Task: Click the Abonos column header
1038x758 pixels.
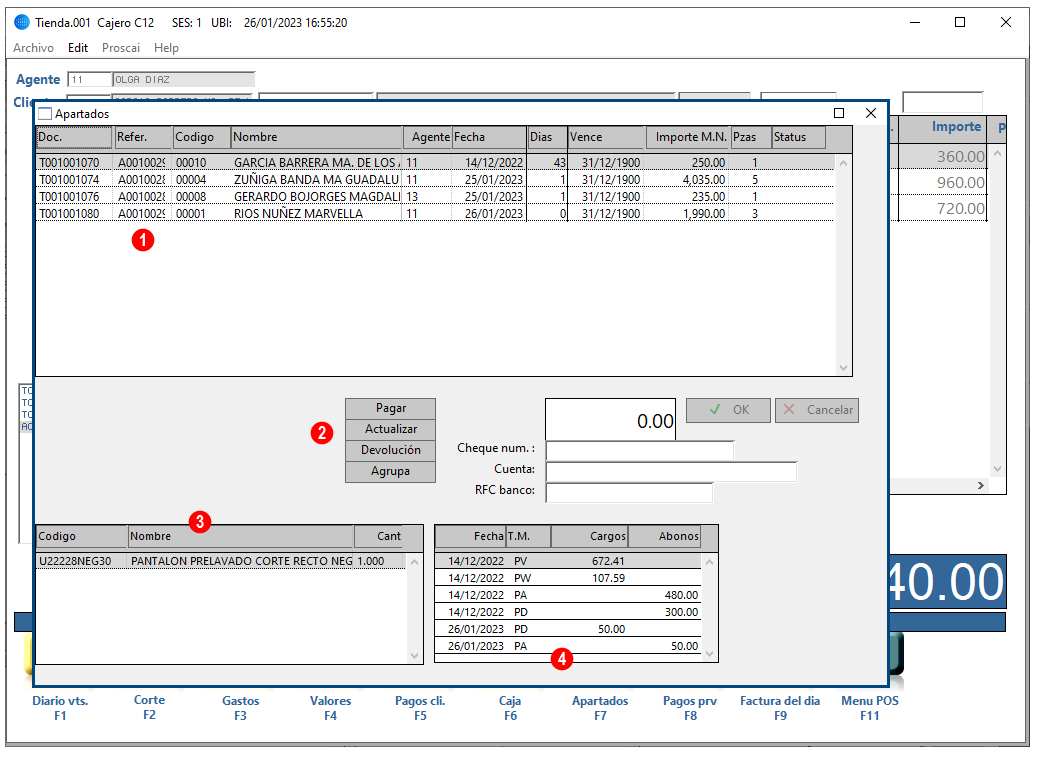Action: tap(664, 536)
